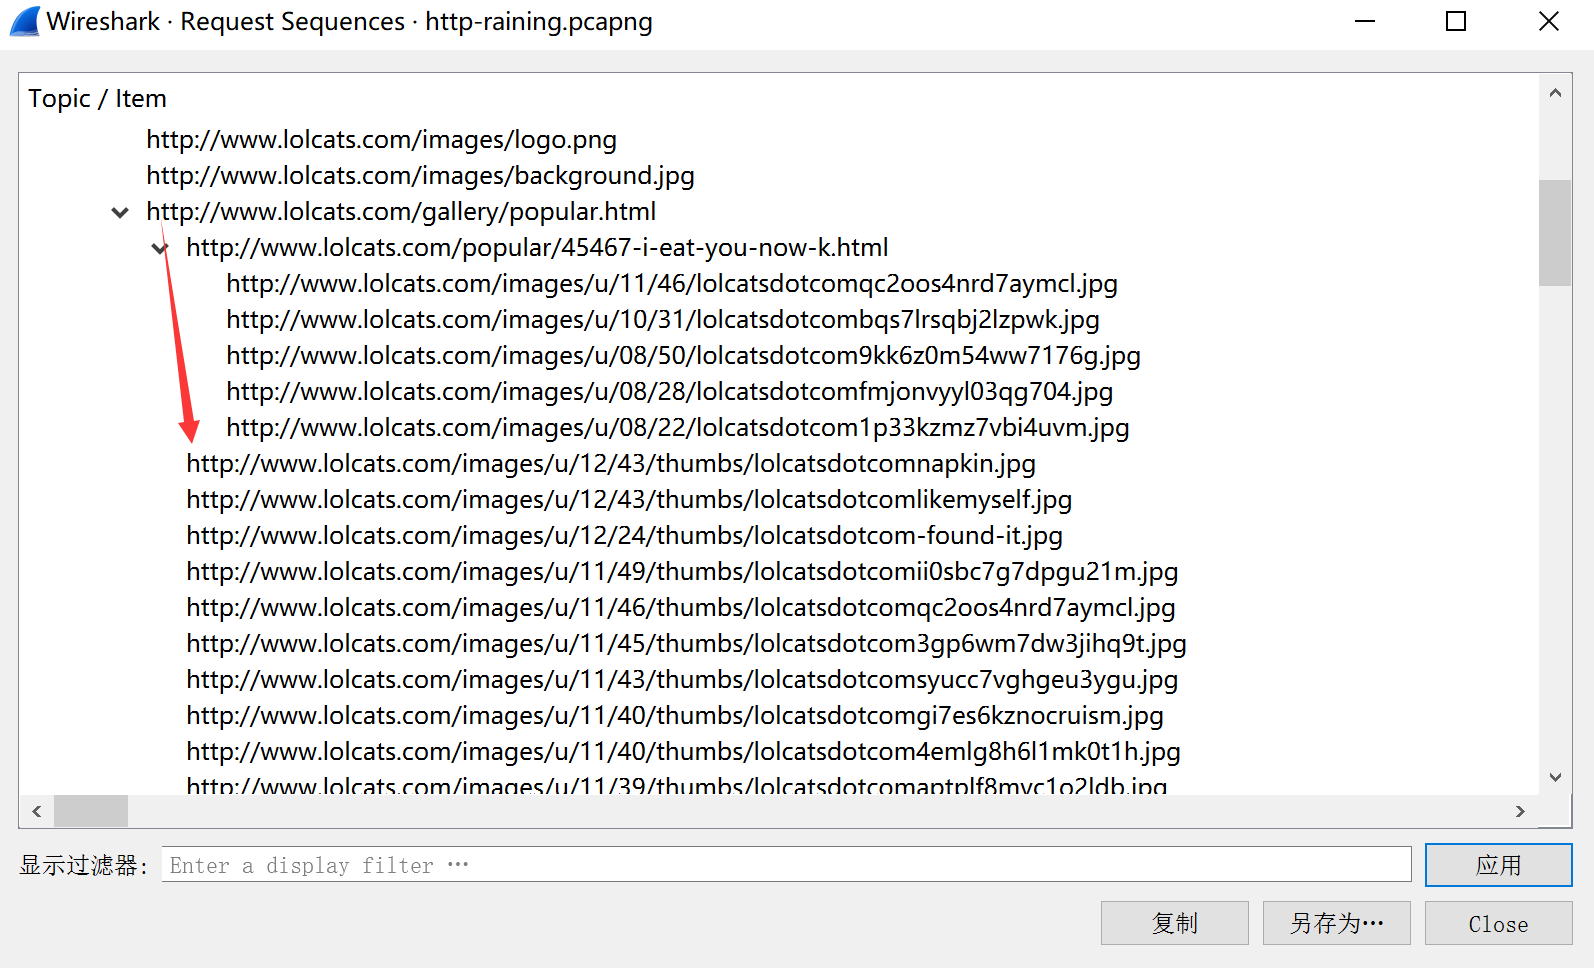
Task: Select the lolcatsdotcom1p33kzmz7vbi4uvm.jpg row
Action: coord(678,428)
